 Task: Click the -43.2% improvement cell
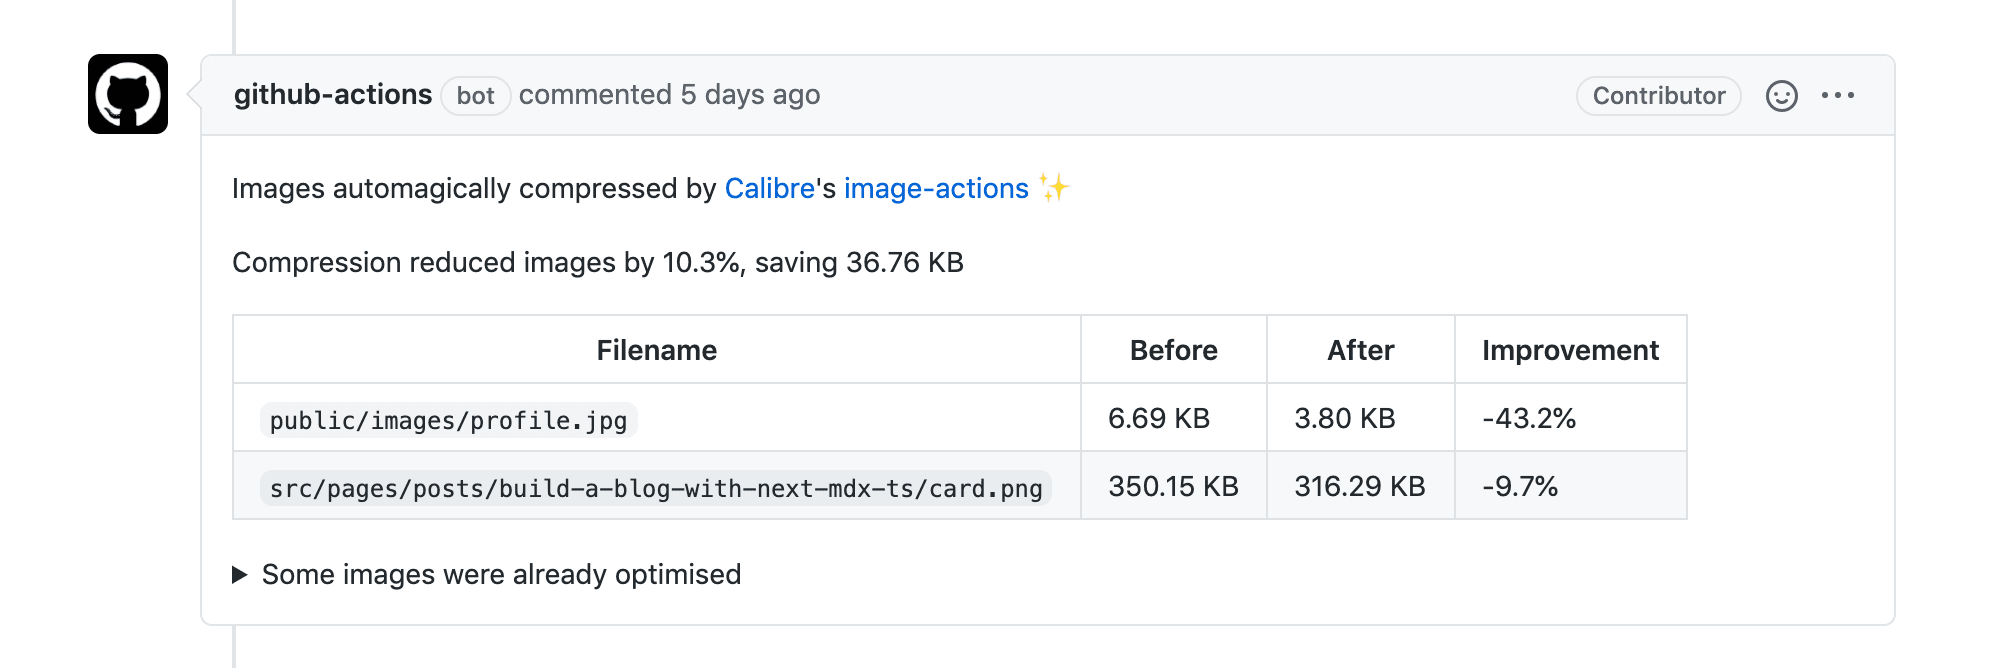[x=1571, y=418]
